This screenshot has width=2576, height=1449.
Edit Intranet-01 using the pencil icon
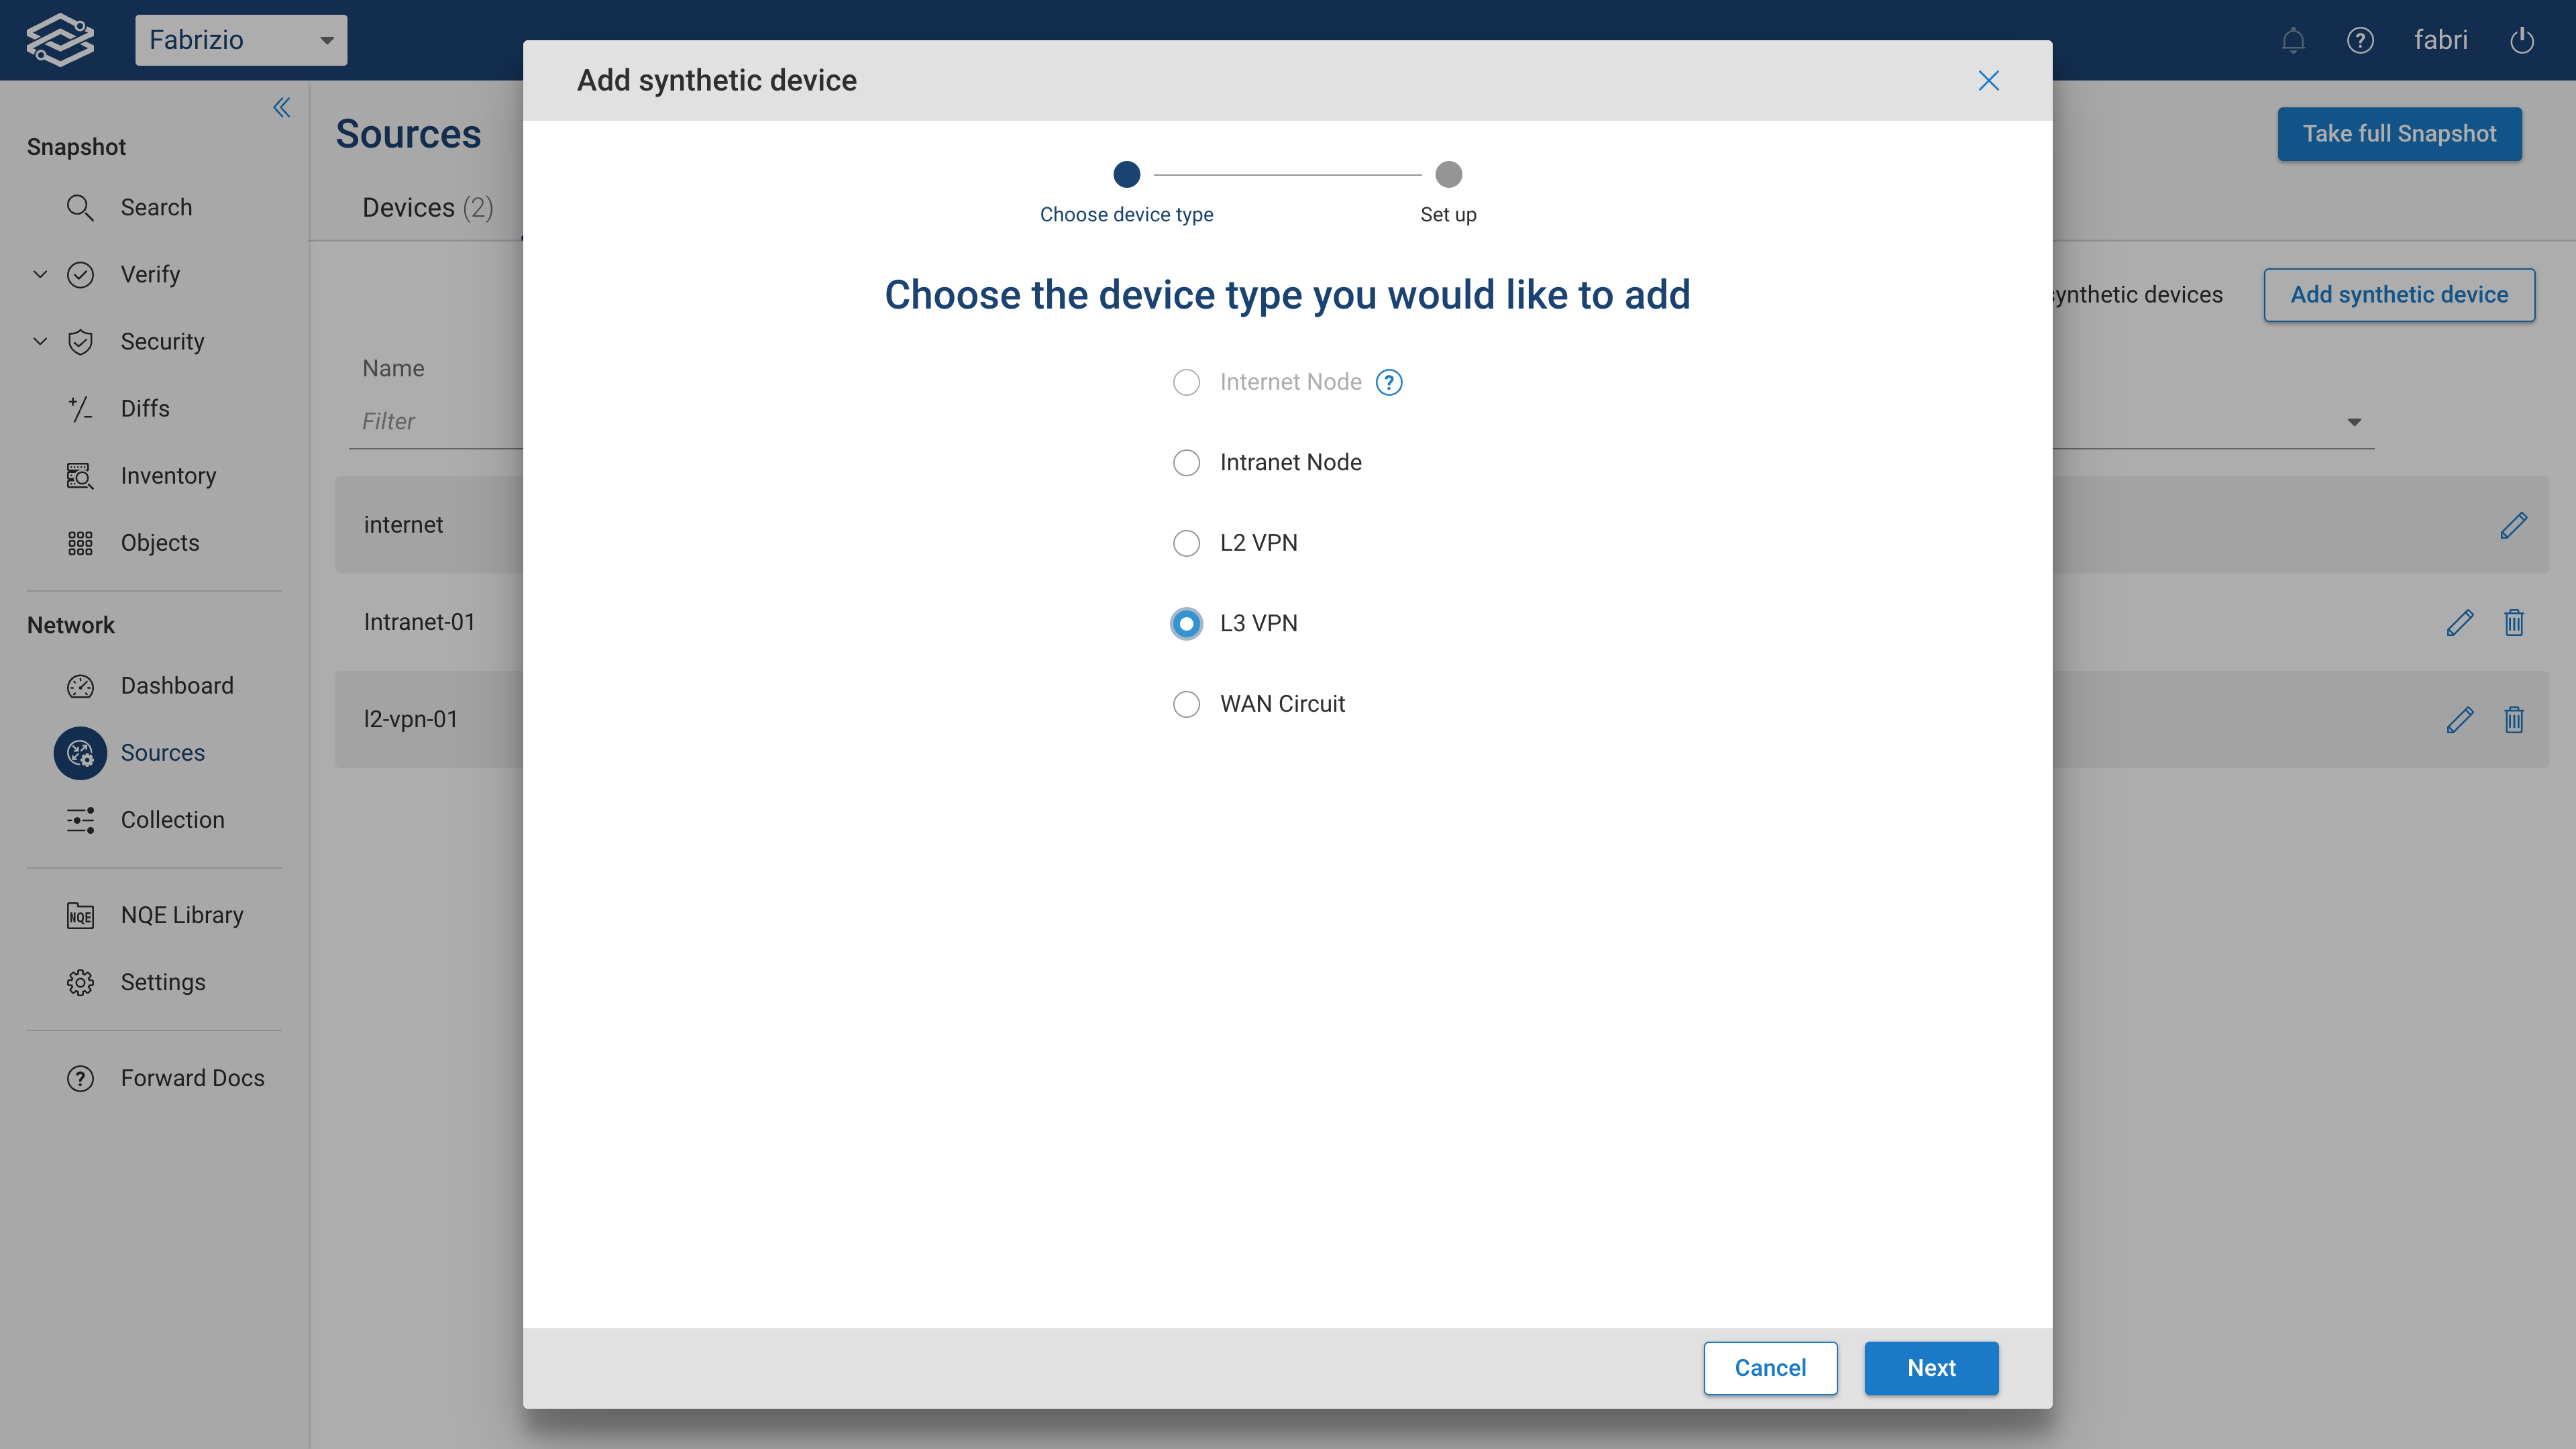tap(2459, 623)
